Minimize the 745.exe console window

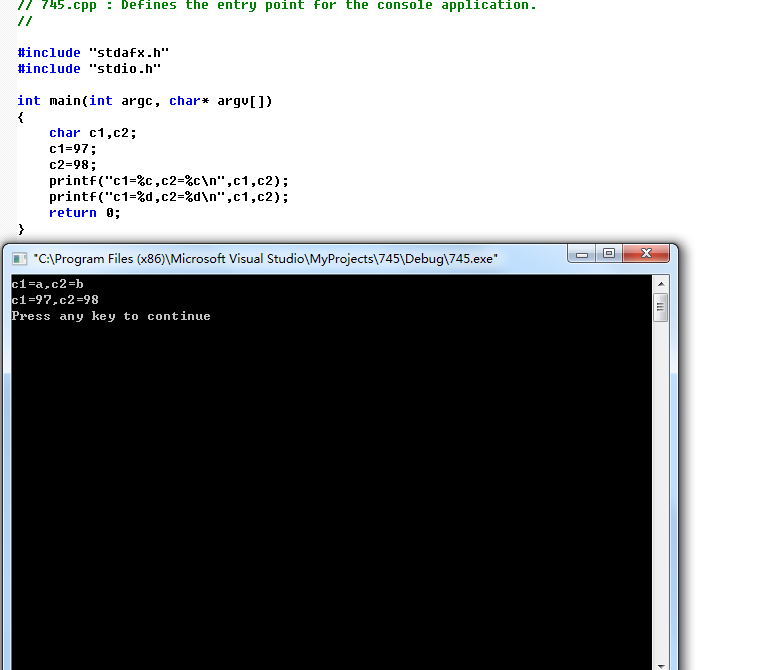pos(582,253)
